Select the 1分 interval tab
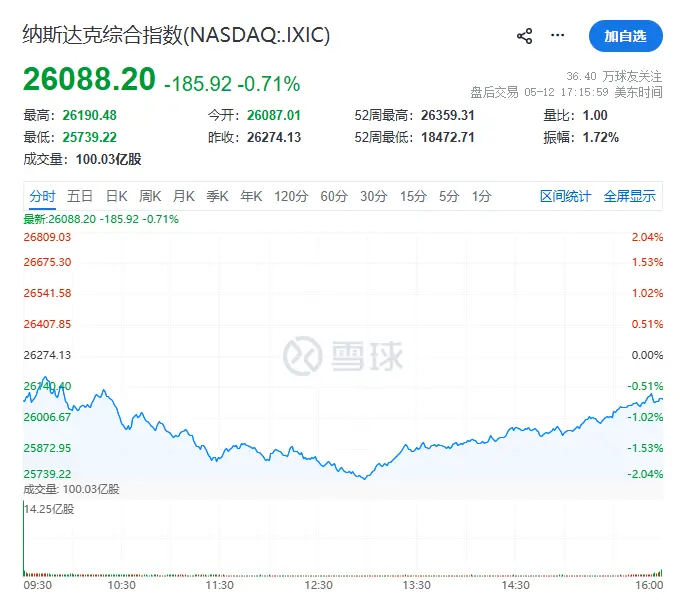The width and height of the screenshot is (680, 603). 481,196
